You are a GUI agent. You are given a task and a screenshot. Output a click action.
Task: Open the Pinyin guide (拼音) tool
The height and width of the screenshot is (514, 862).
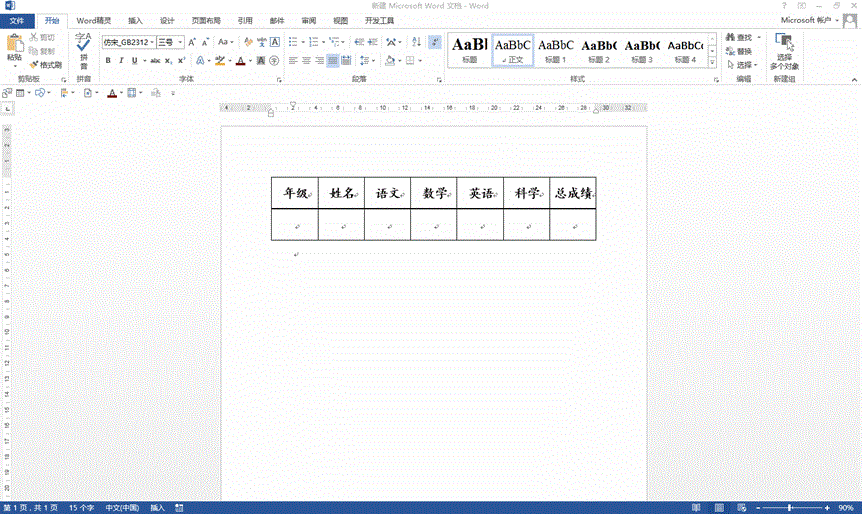coord(83,48)
